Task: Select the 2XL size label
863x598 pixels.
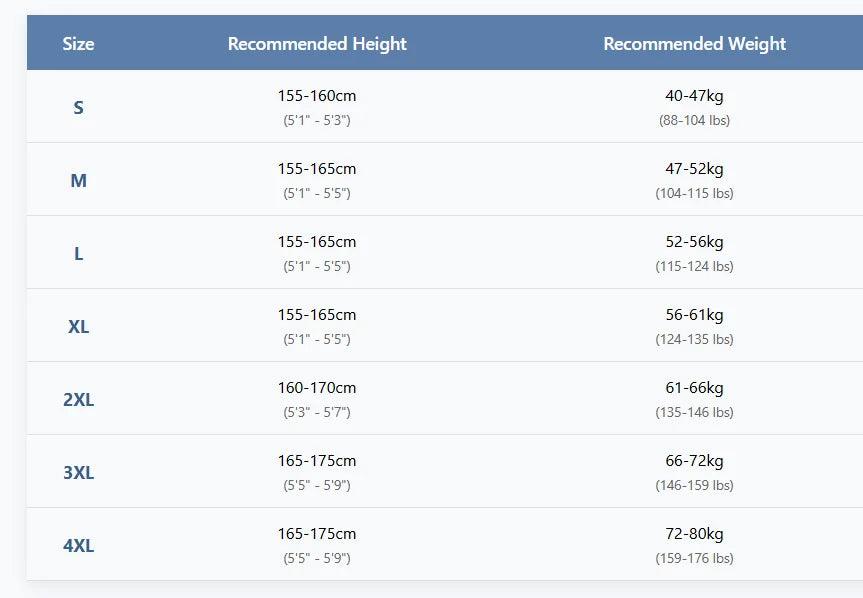Action: tap(78, 400)
